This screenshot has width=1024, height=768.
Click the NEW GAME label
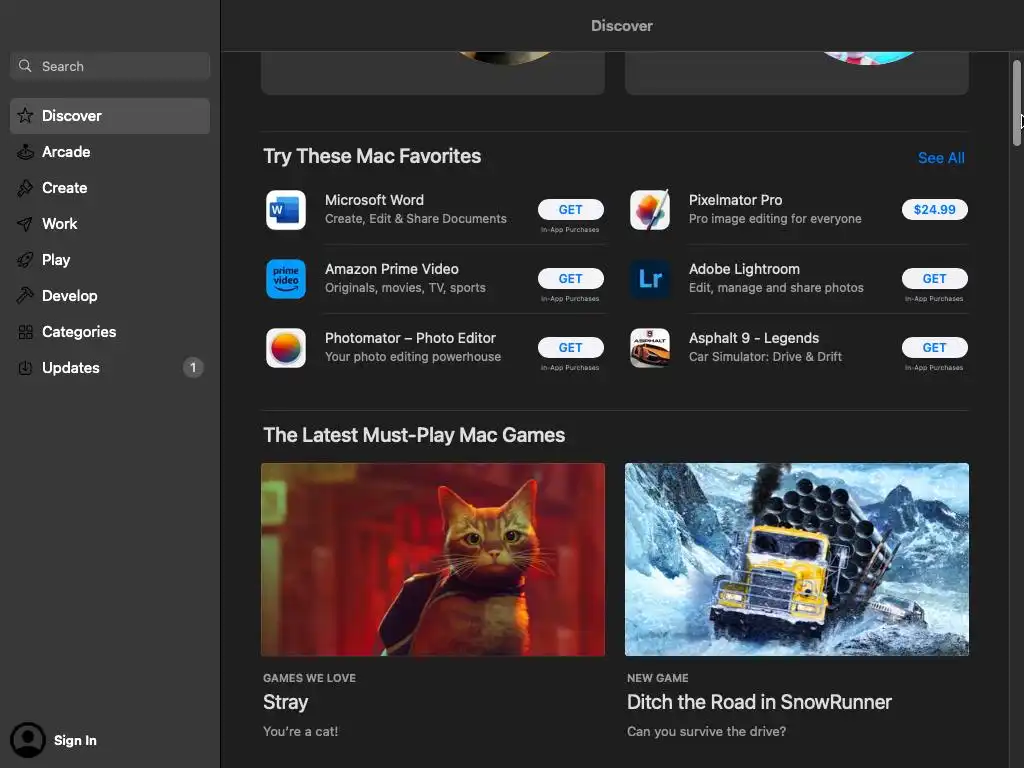(x=658, y=678)
